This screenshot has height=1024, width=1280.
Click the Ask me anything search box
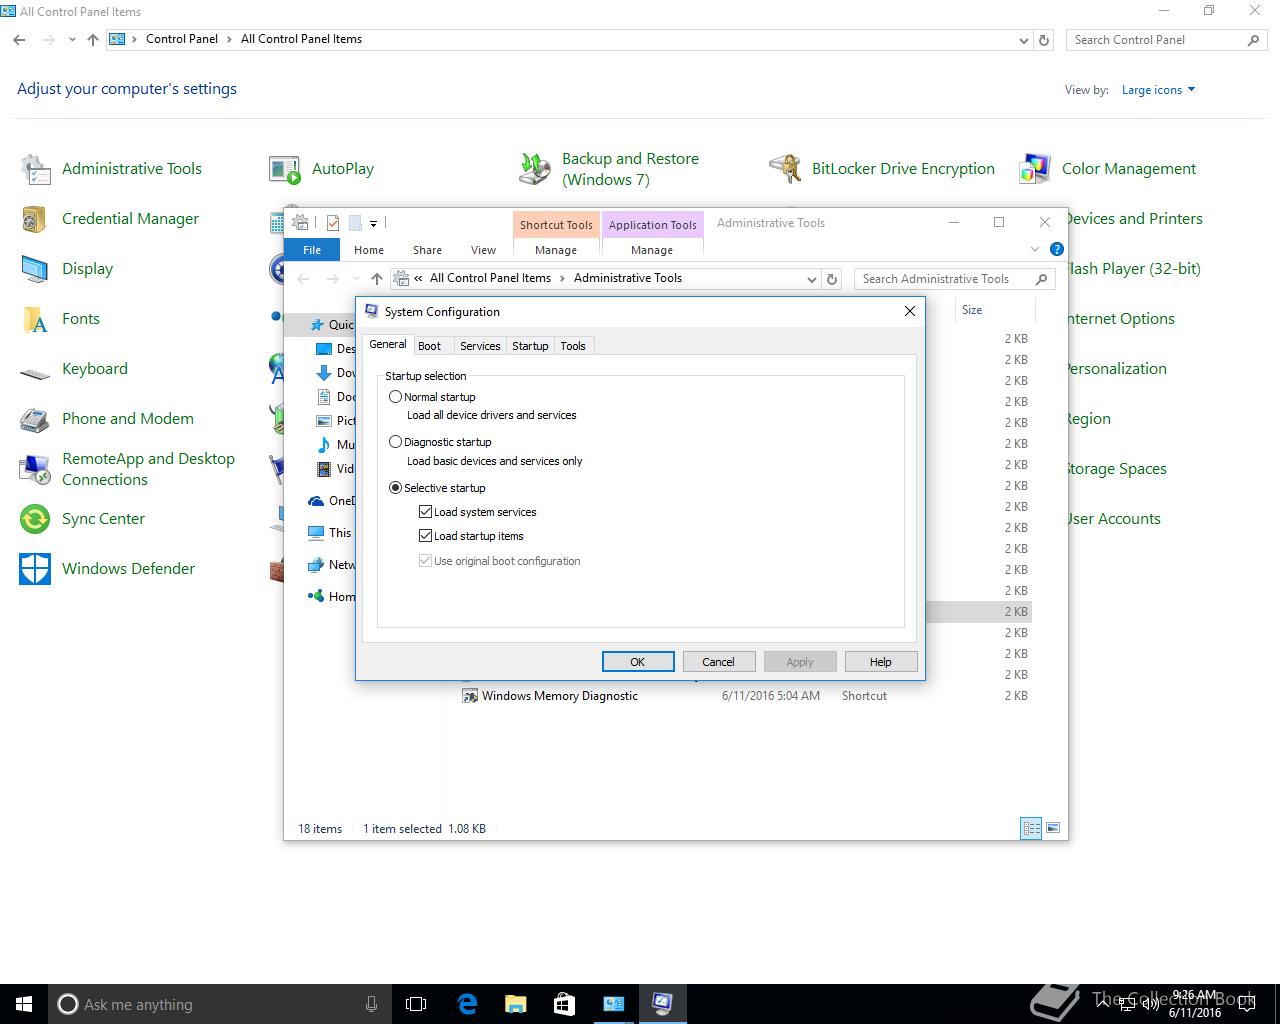point(218,1004)
